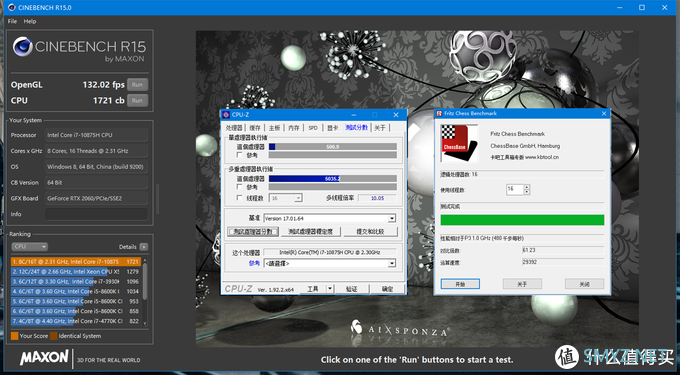680x375 pixels.
Task: Open thread count dropdown showing 16
Action: (286, 198)
